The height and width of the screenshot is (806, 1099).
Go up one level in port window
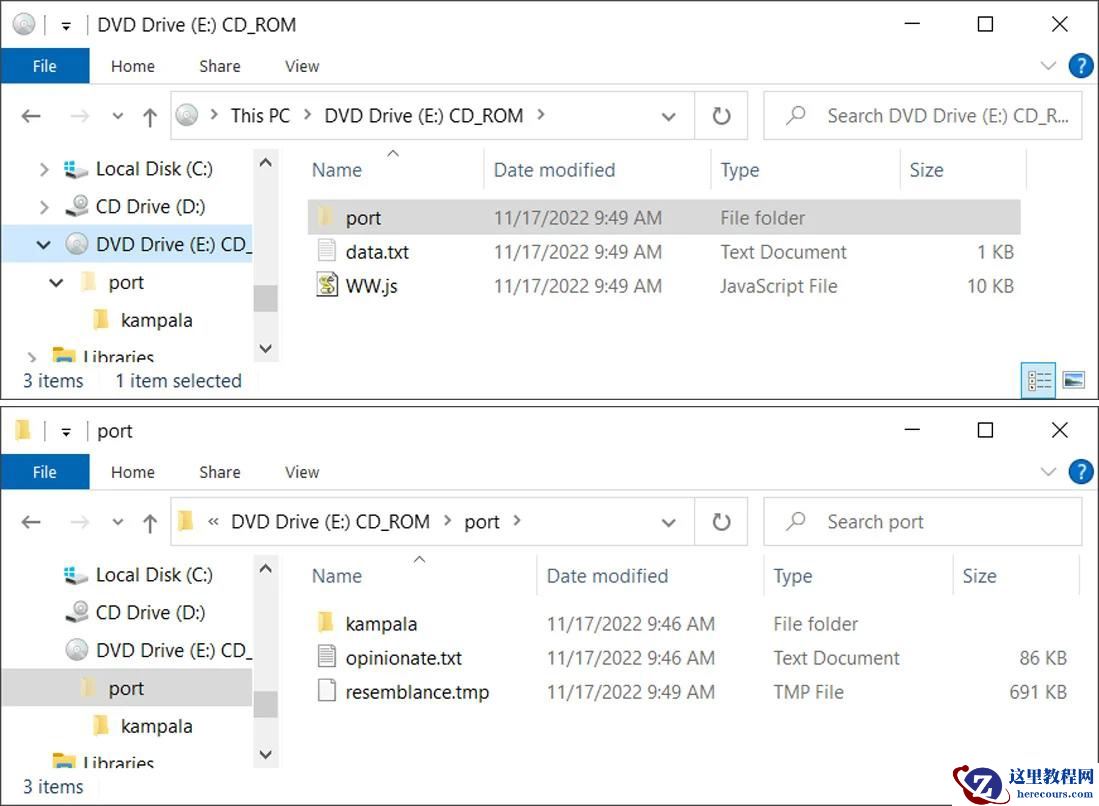pos(150,522)
